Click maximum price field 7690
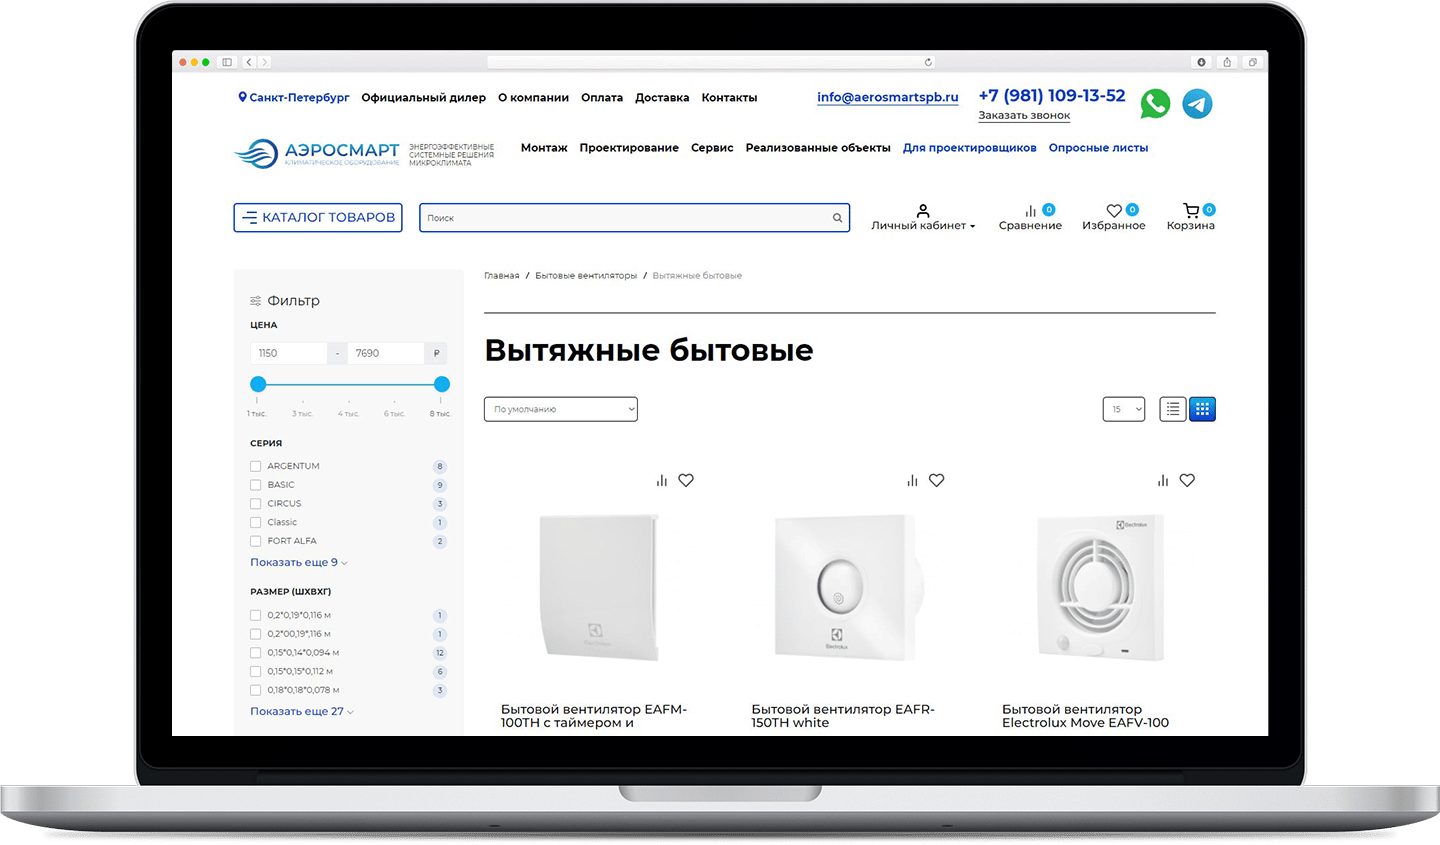Image resolution: width=1440 pixels, height=845 pixels. (x=386, y=353)
